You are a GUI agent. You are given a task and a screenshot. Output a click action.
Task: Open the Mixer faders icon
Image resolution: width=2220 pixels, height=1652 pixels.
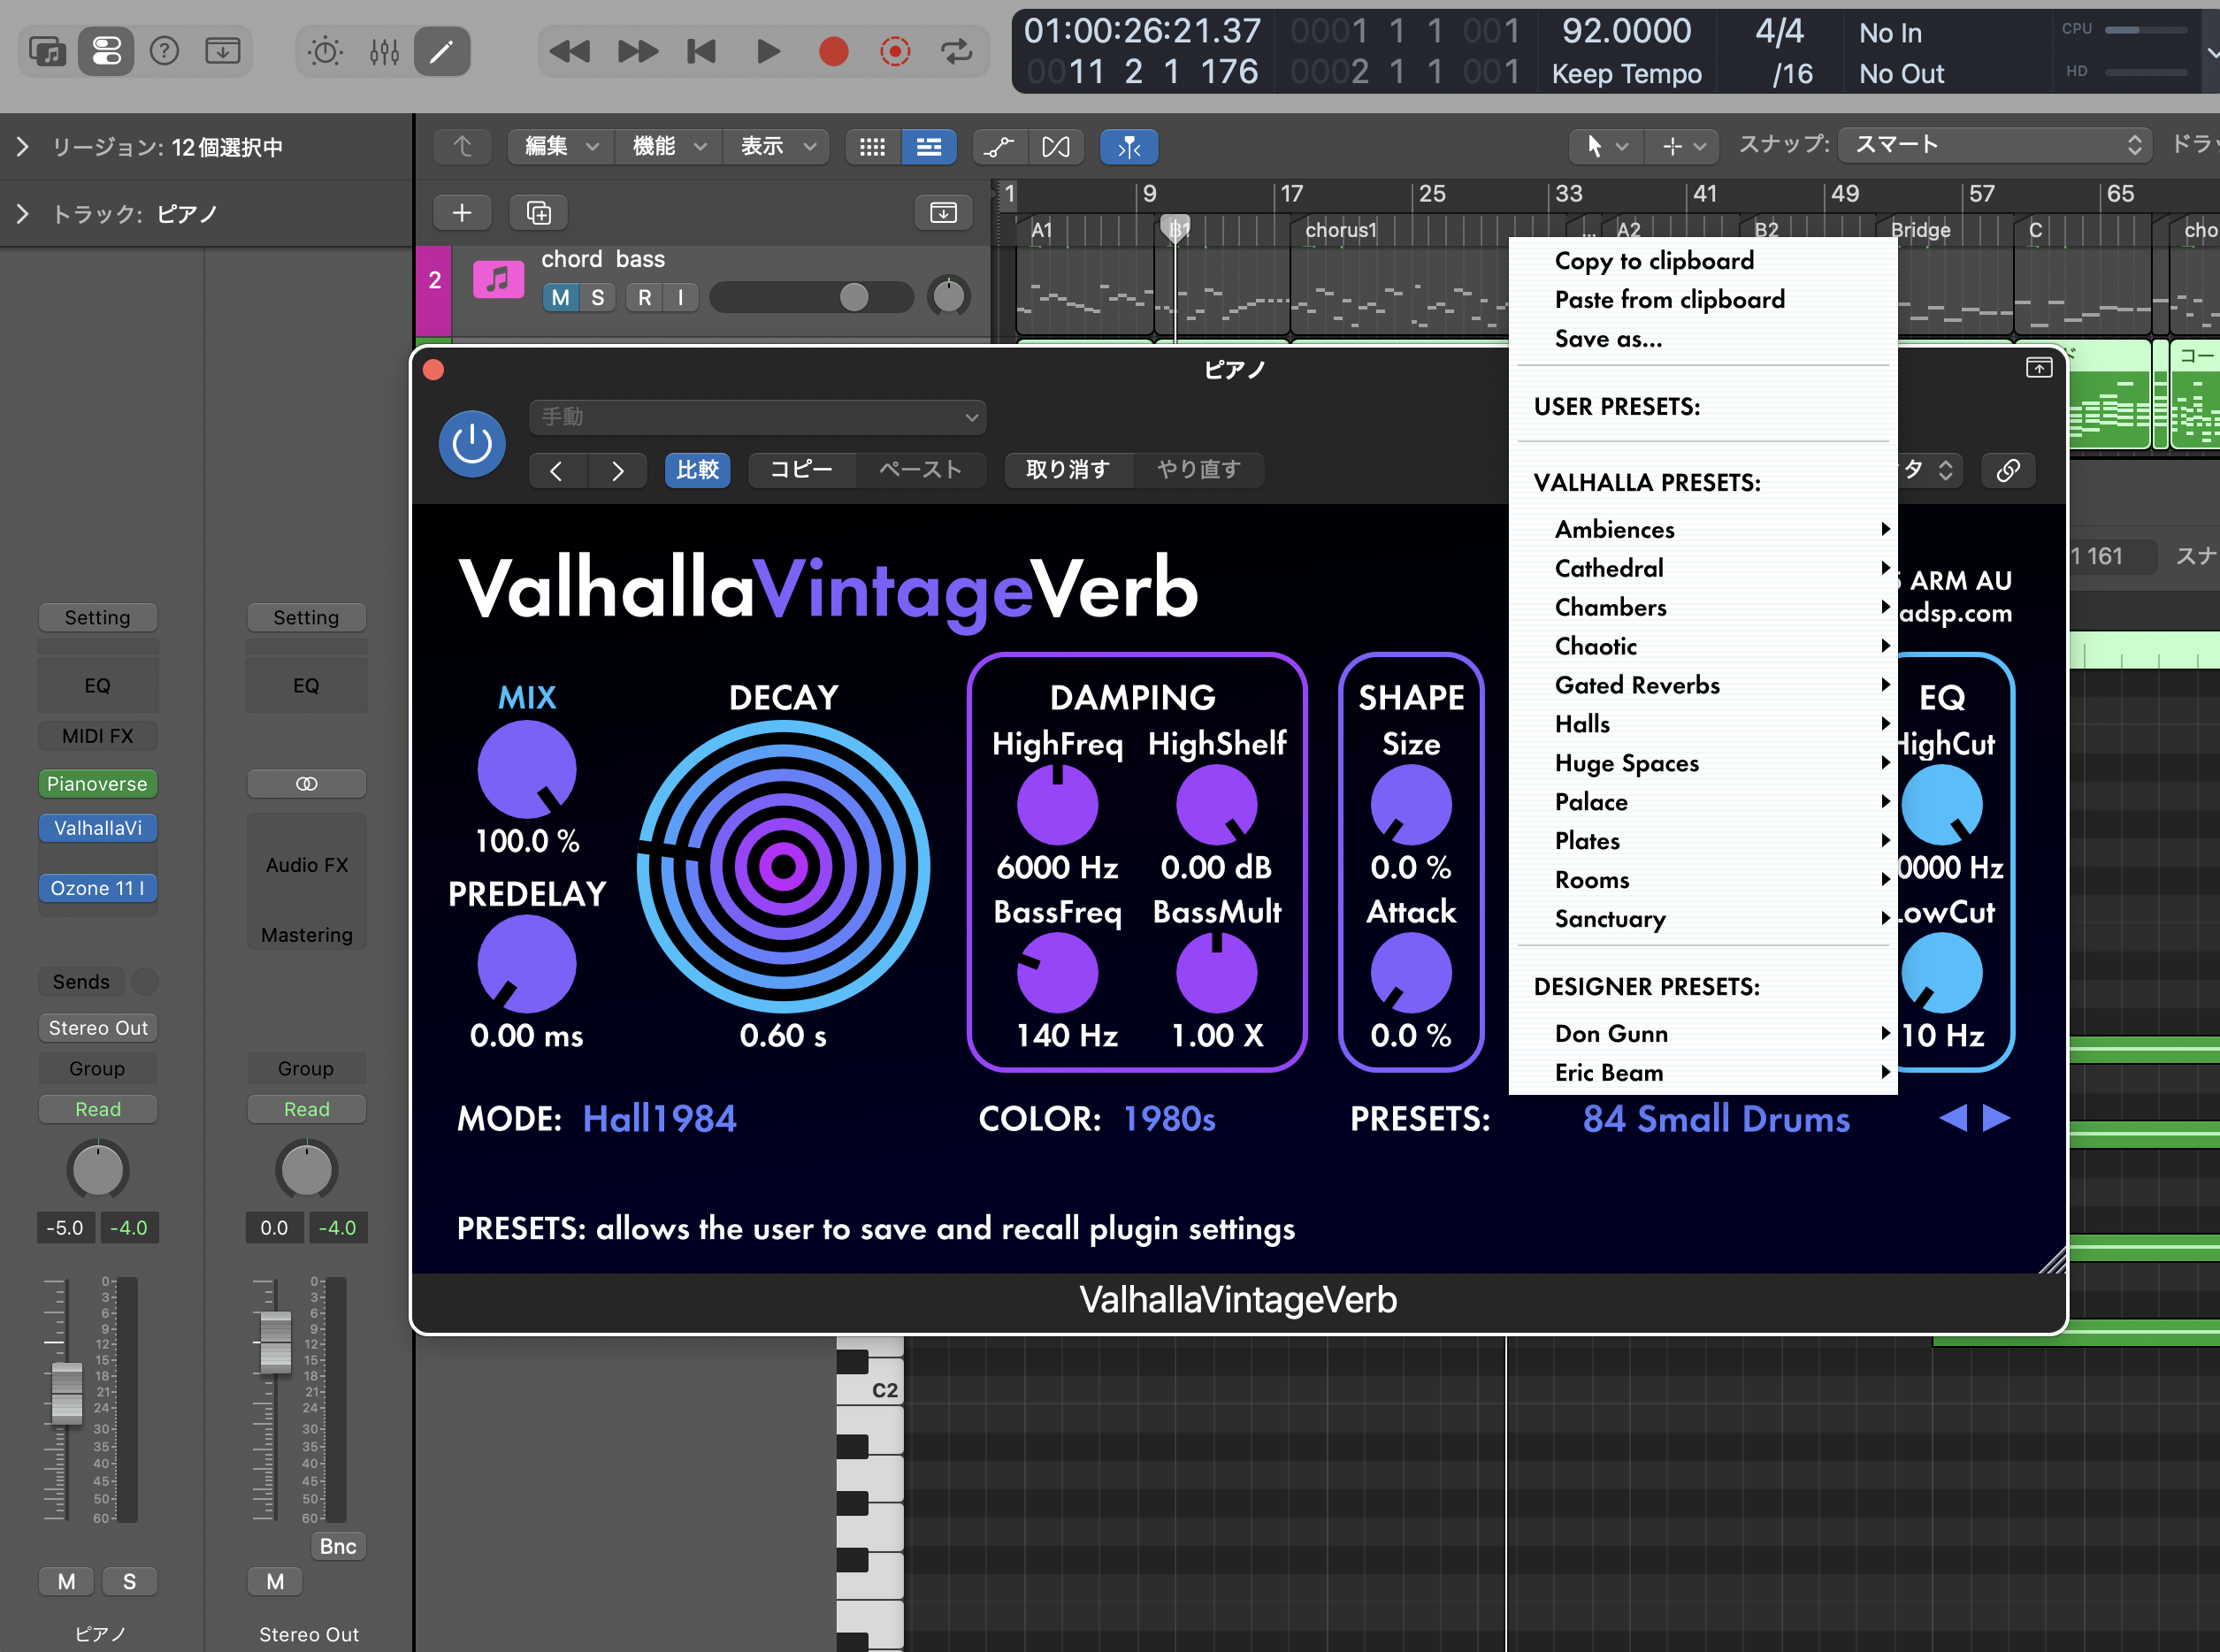click(x=384, y=51)
